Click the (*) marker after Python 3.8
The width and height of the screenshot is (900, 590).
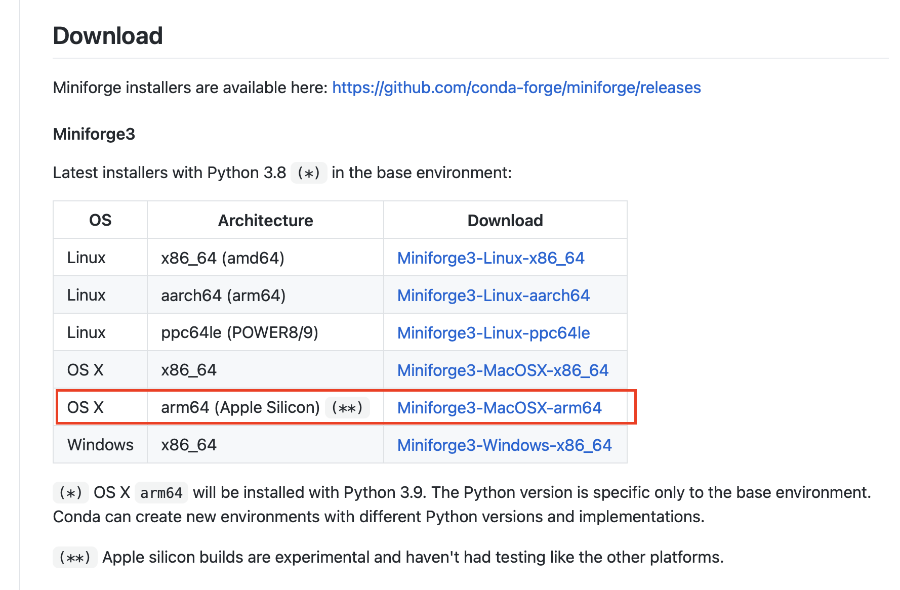[309, 173]
